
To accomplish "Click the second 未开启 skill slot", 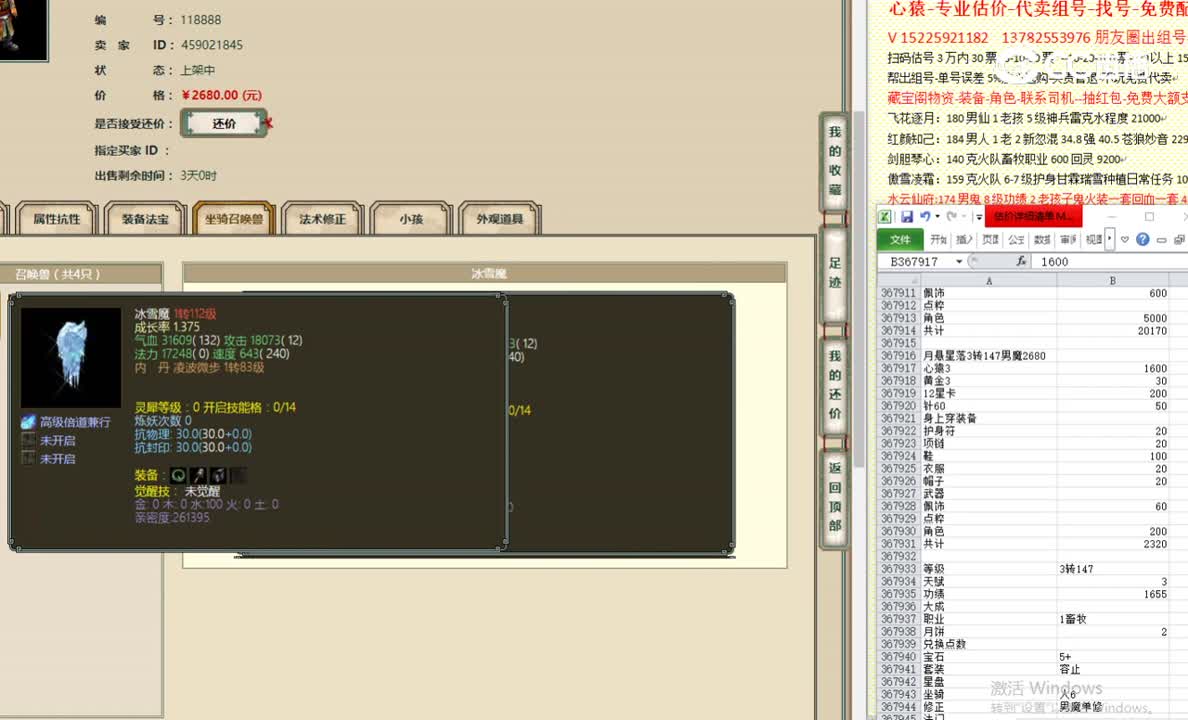I will (x=28, y=459).
